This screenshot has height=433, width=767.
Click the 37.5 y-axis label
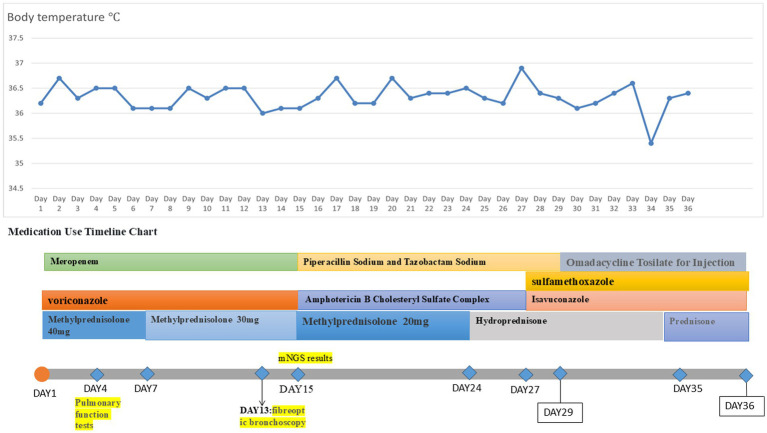16,38
